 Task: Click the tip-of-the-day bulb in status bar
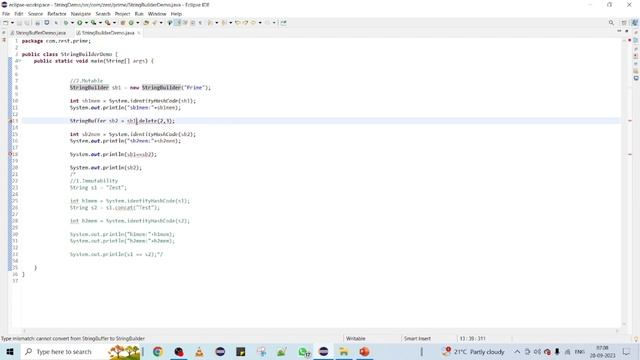[636, 339]
